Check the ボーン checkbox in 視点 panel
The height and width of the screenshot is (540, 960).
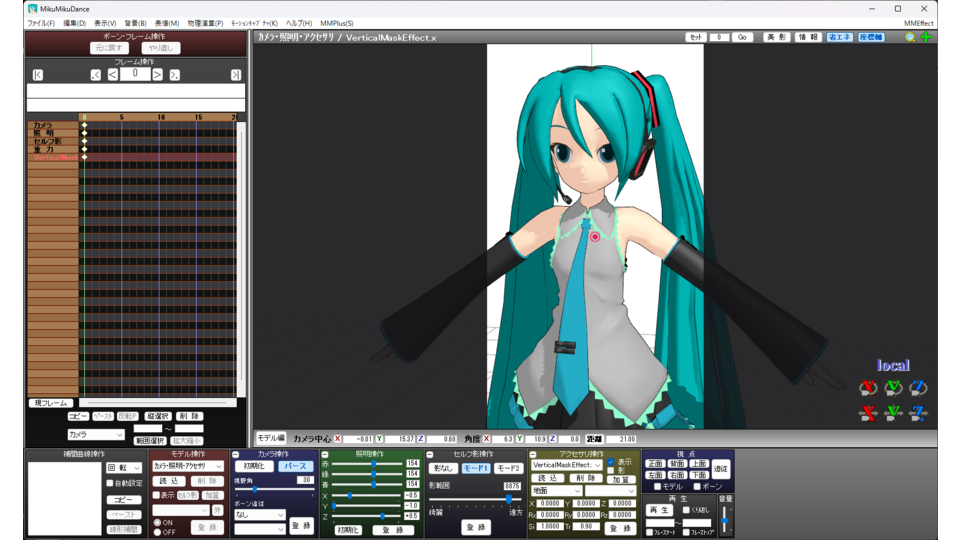pyautogui.click(x=697, y=487)
